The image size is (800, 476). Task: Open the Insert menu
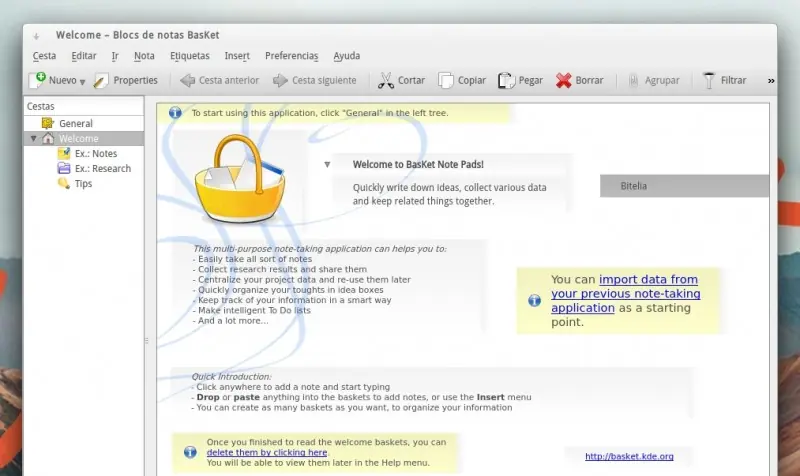(x=237, y=56)
